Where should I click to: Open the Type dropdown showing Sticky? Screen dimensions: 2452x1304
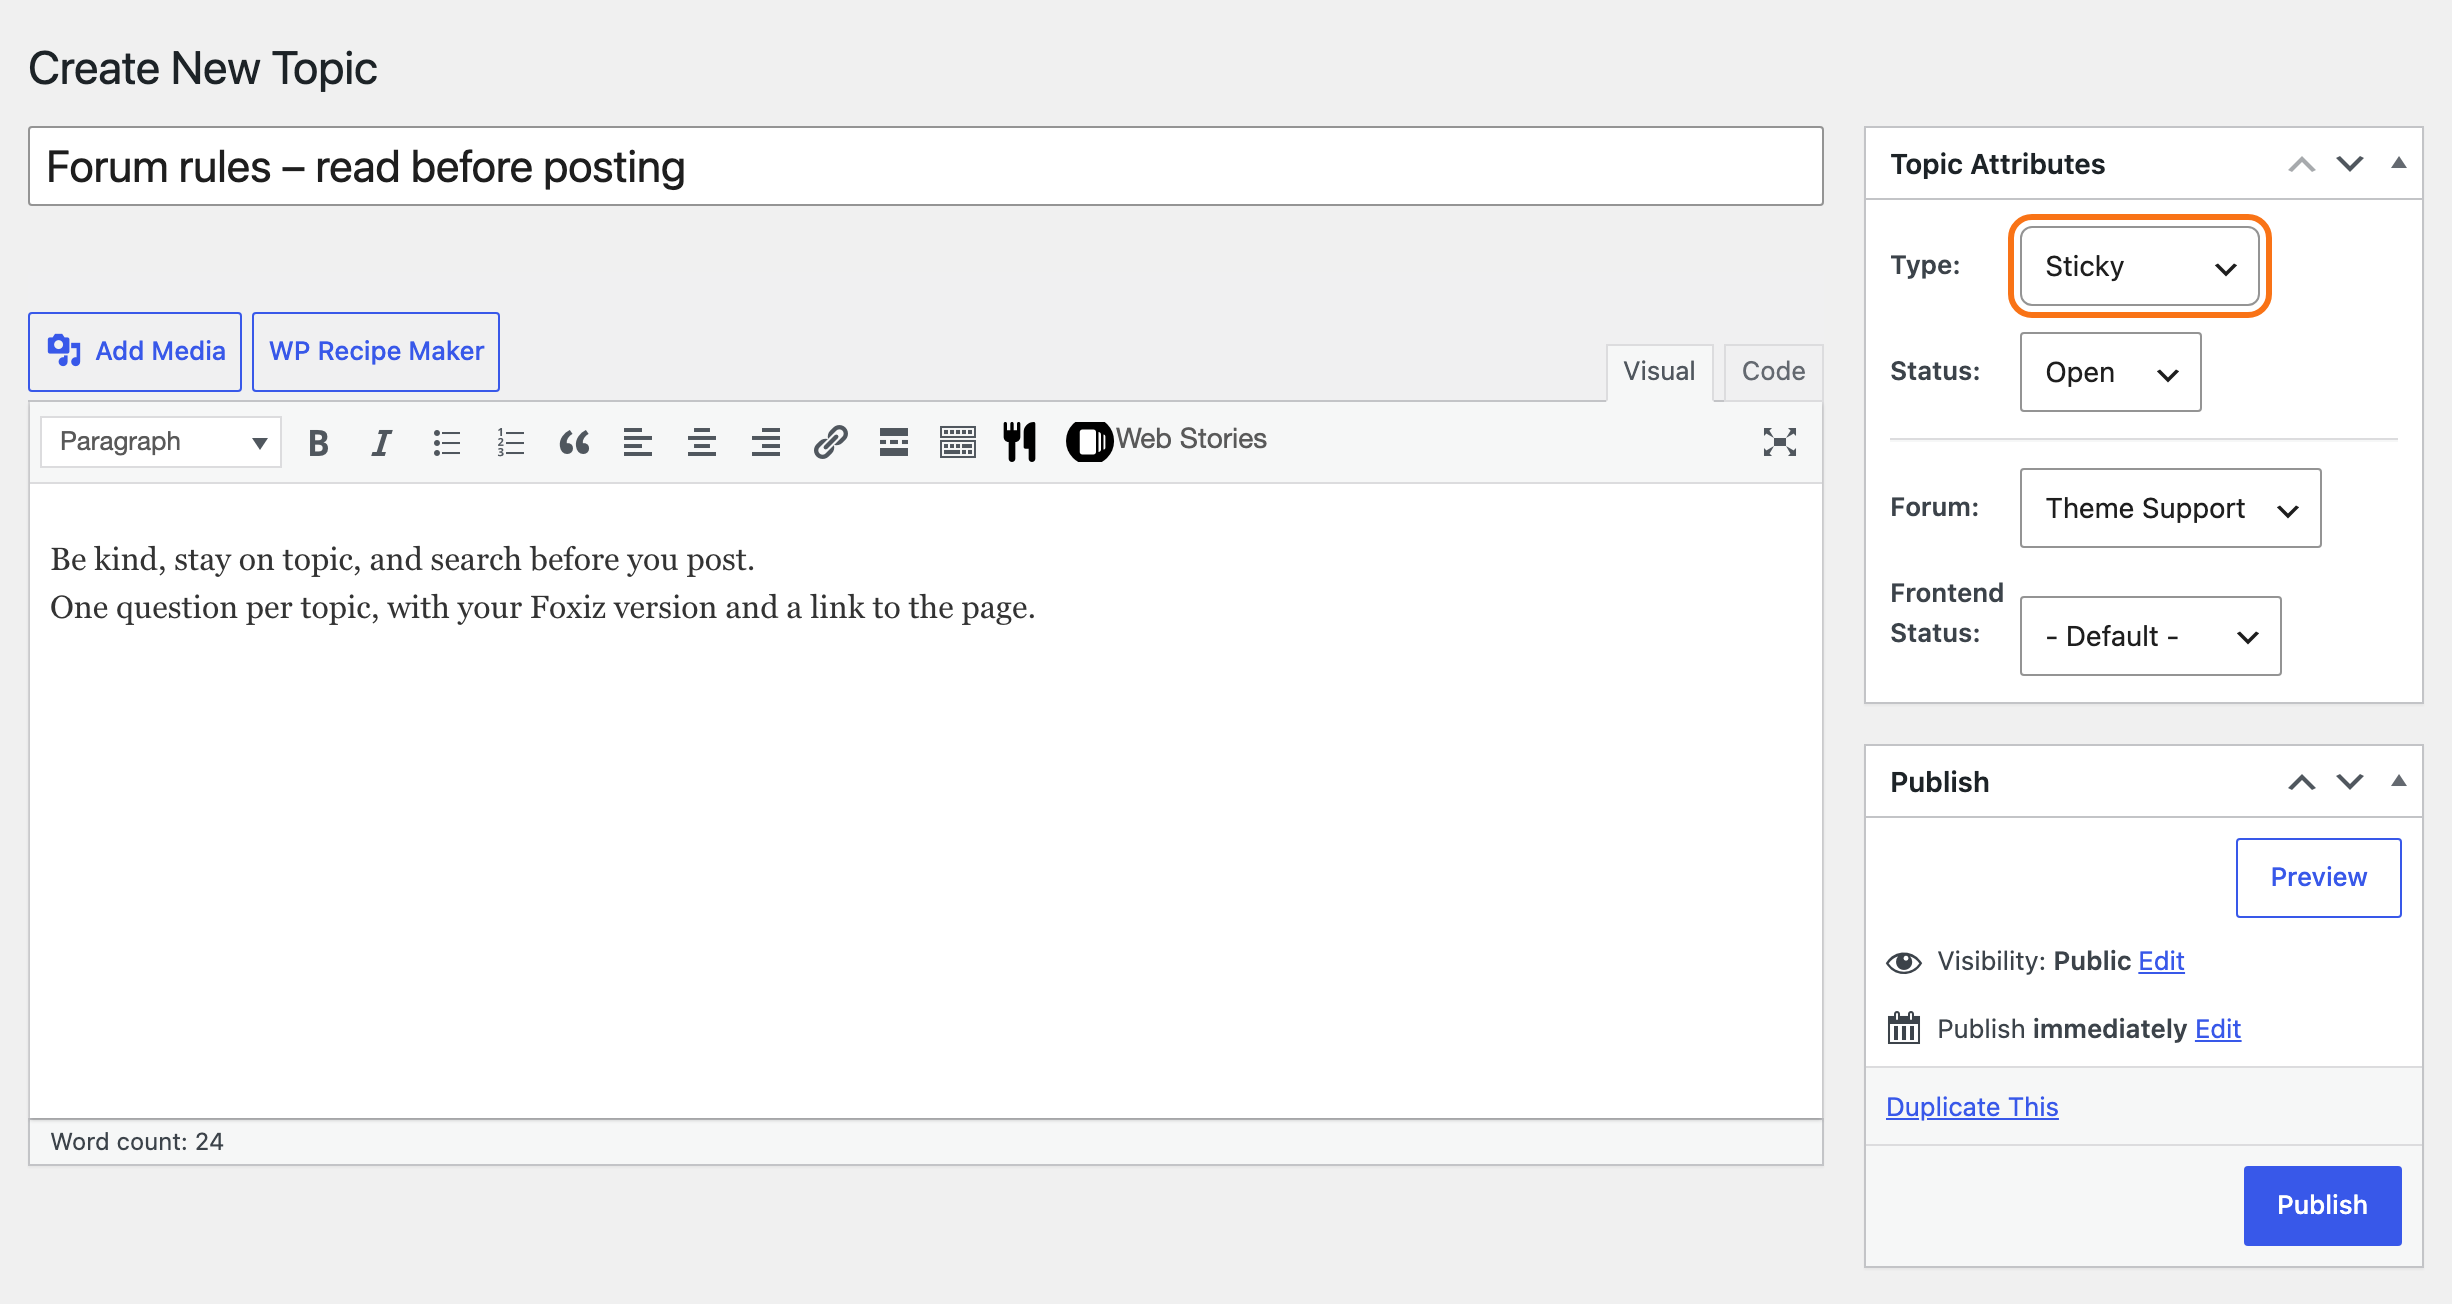tap(2140, 266)
